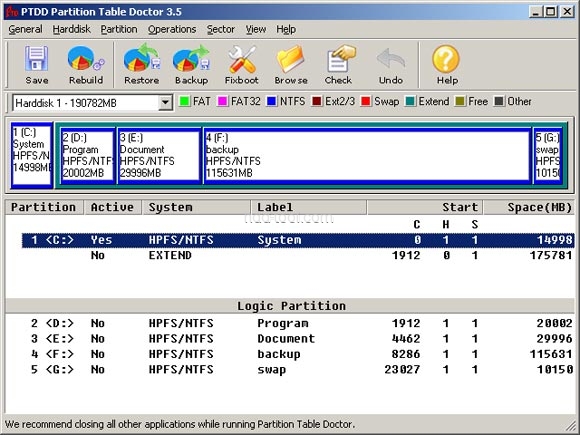Viewport: 580px width, 435px height.
Task: Click the Label column header
Action: 308,207
